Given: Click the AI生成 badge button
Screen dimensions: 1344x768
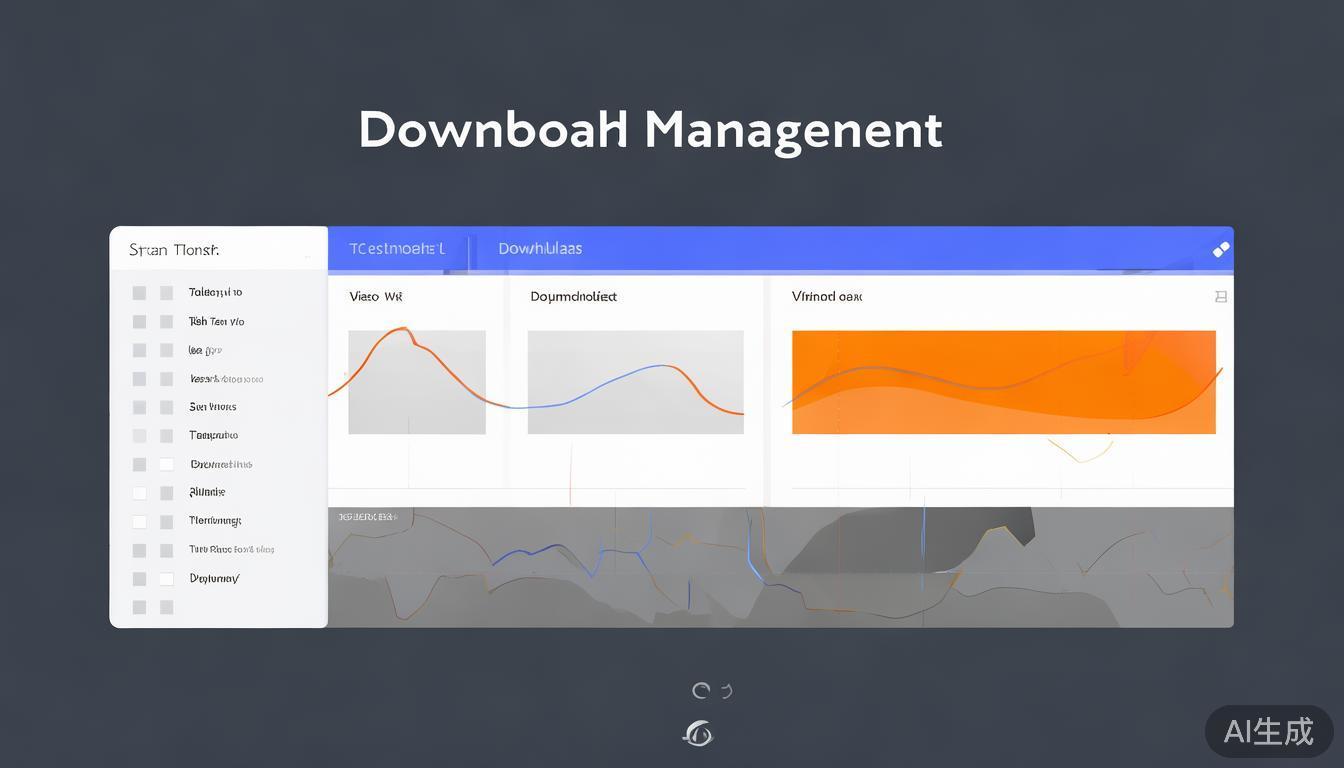Looking at the screenshot, I should click(x=1268, y=731).
